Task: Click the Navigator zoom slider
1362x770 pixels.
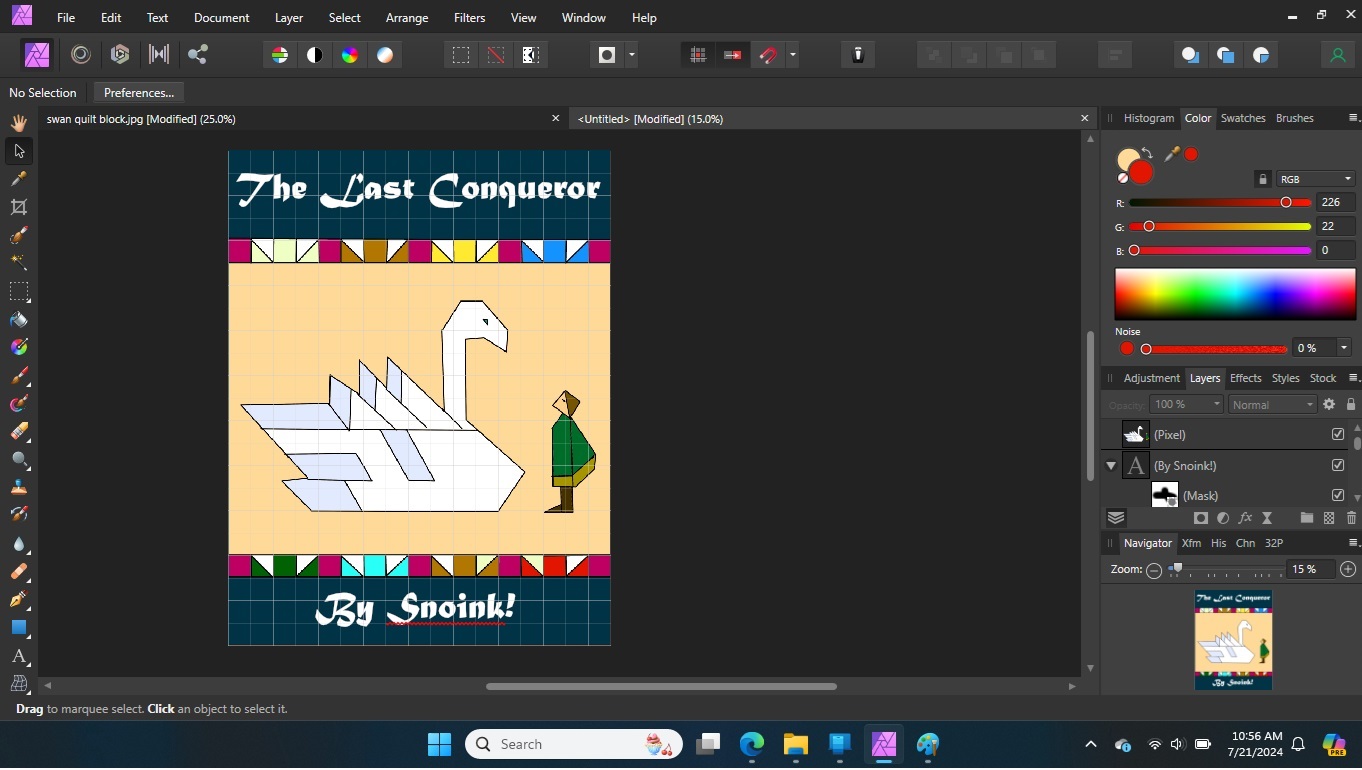Action: [x=1226, y=569]
